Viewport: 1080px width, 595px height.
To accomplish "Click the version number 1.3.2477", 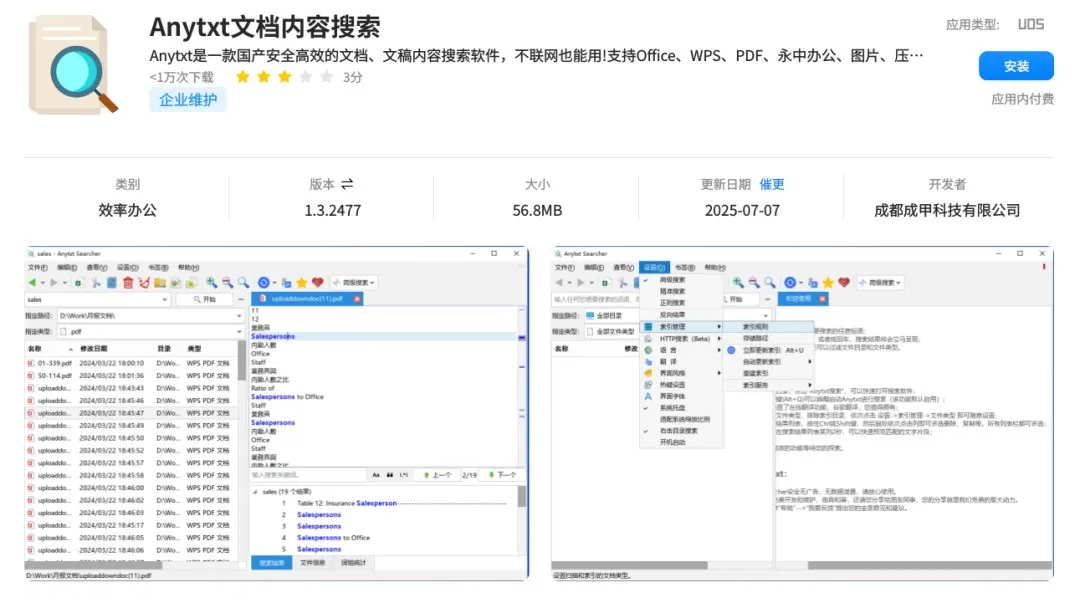I will (x=333, y=210).
